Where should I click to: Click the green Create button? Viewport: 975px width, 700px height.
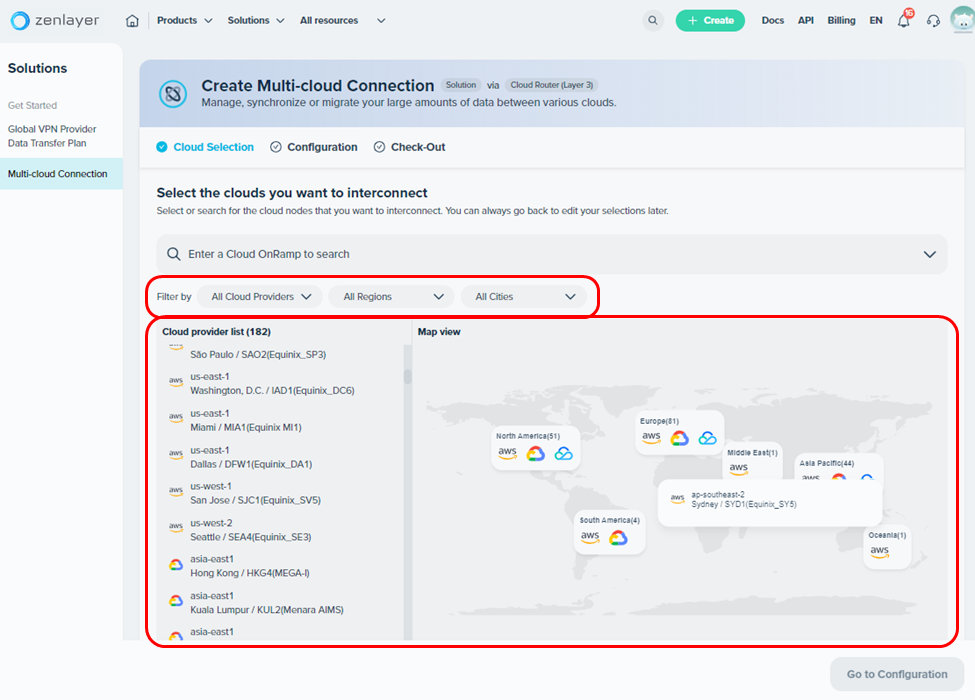[710, 21]
